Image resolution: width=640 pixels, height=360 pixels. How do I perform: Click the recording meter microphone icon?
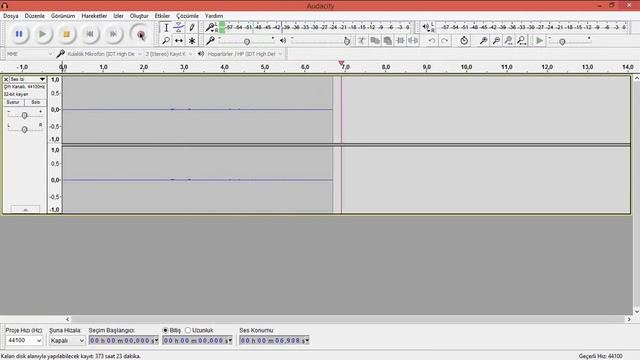(x=210, y=27)
